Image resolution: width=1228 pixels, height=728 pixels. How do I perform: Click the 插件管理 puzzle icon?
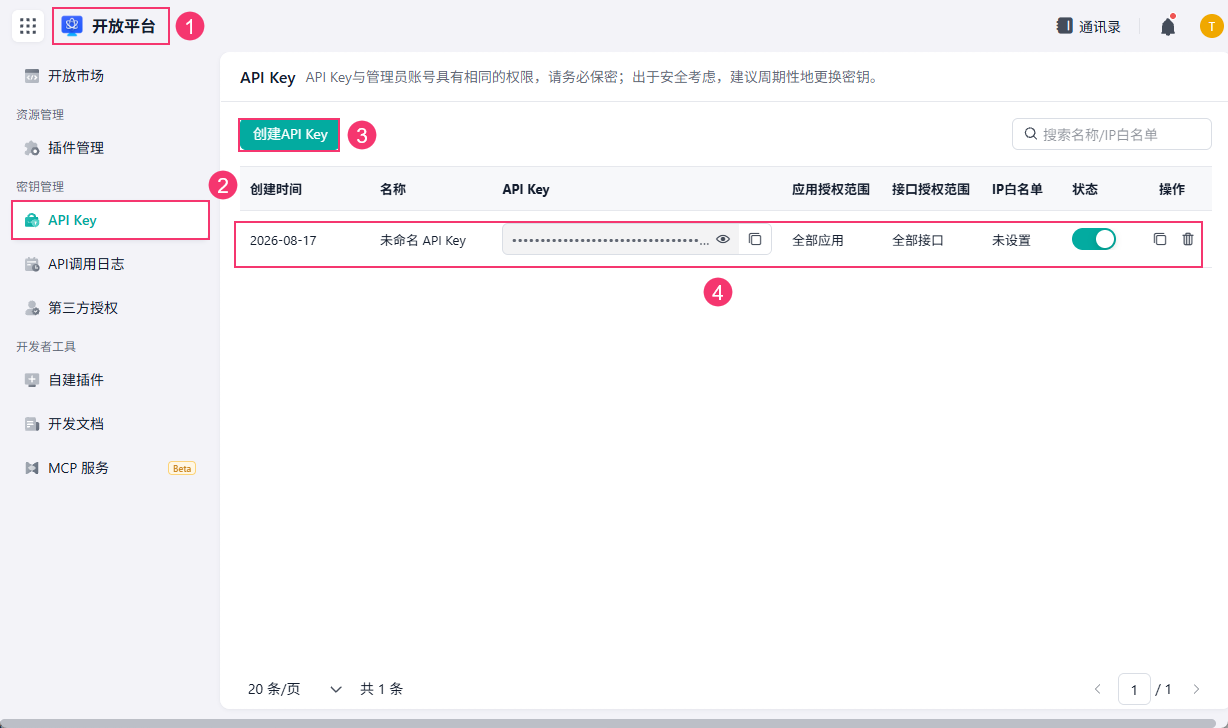point(32,148)
